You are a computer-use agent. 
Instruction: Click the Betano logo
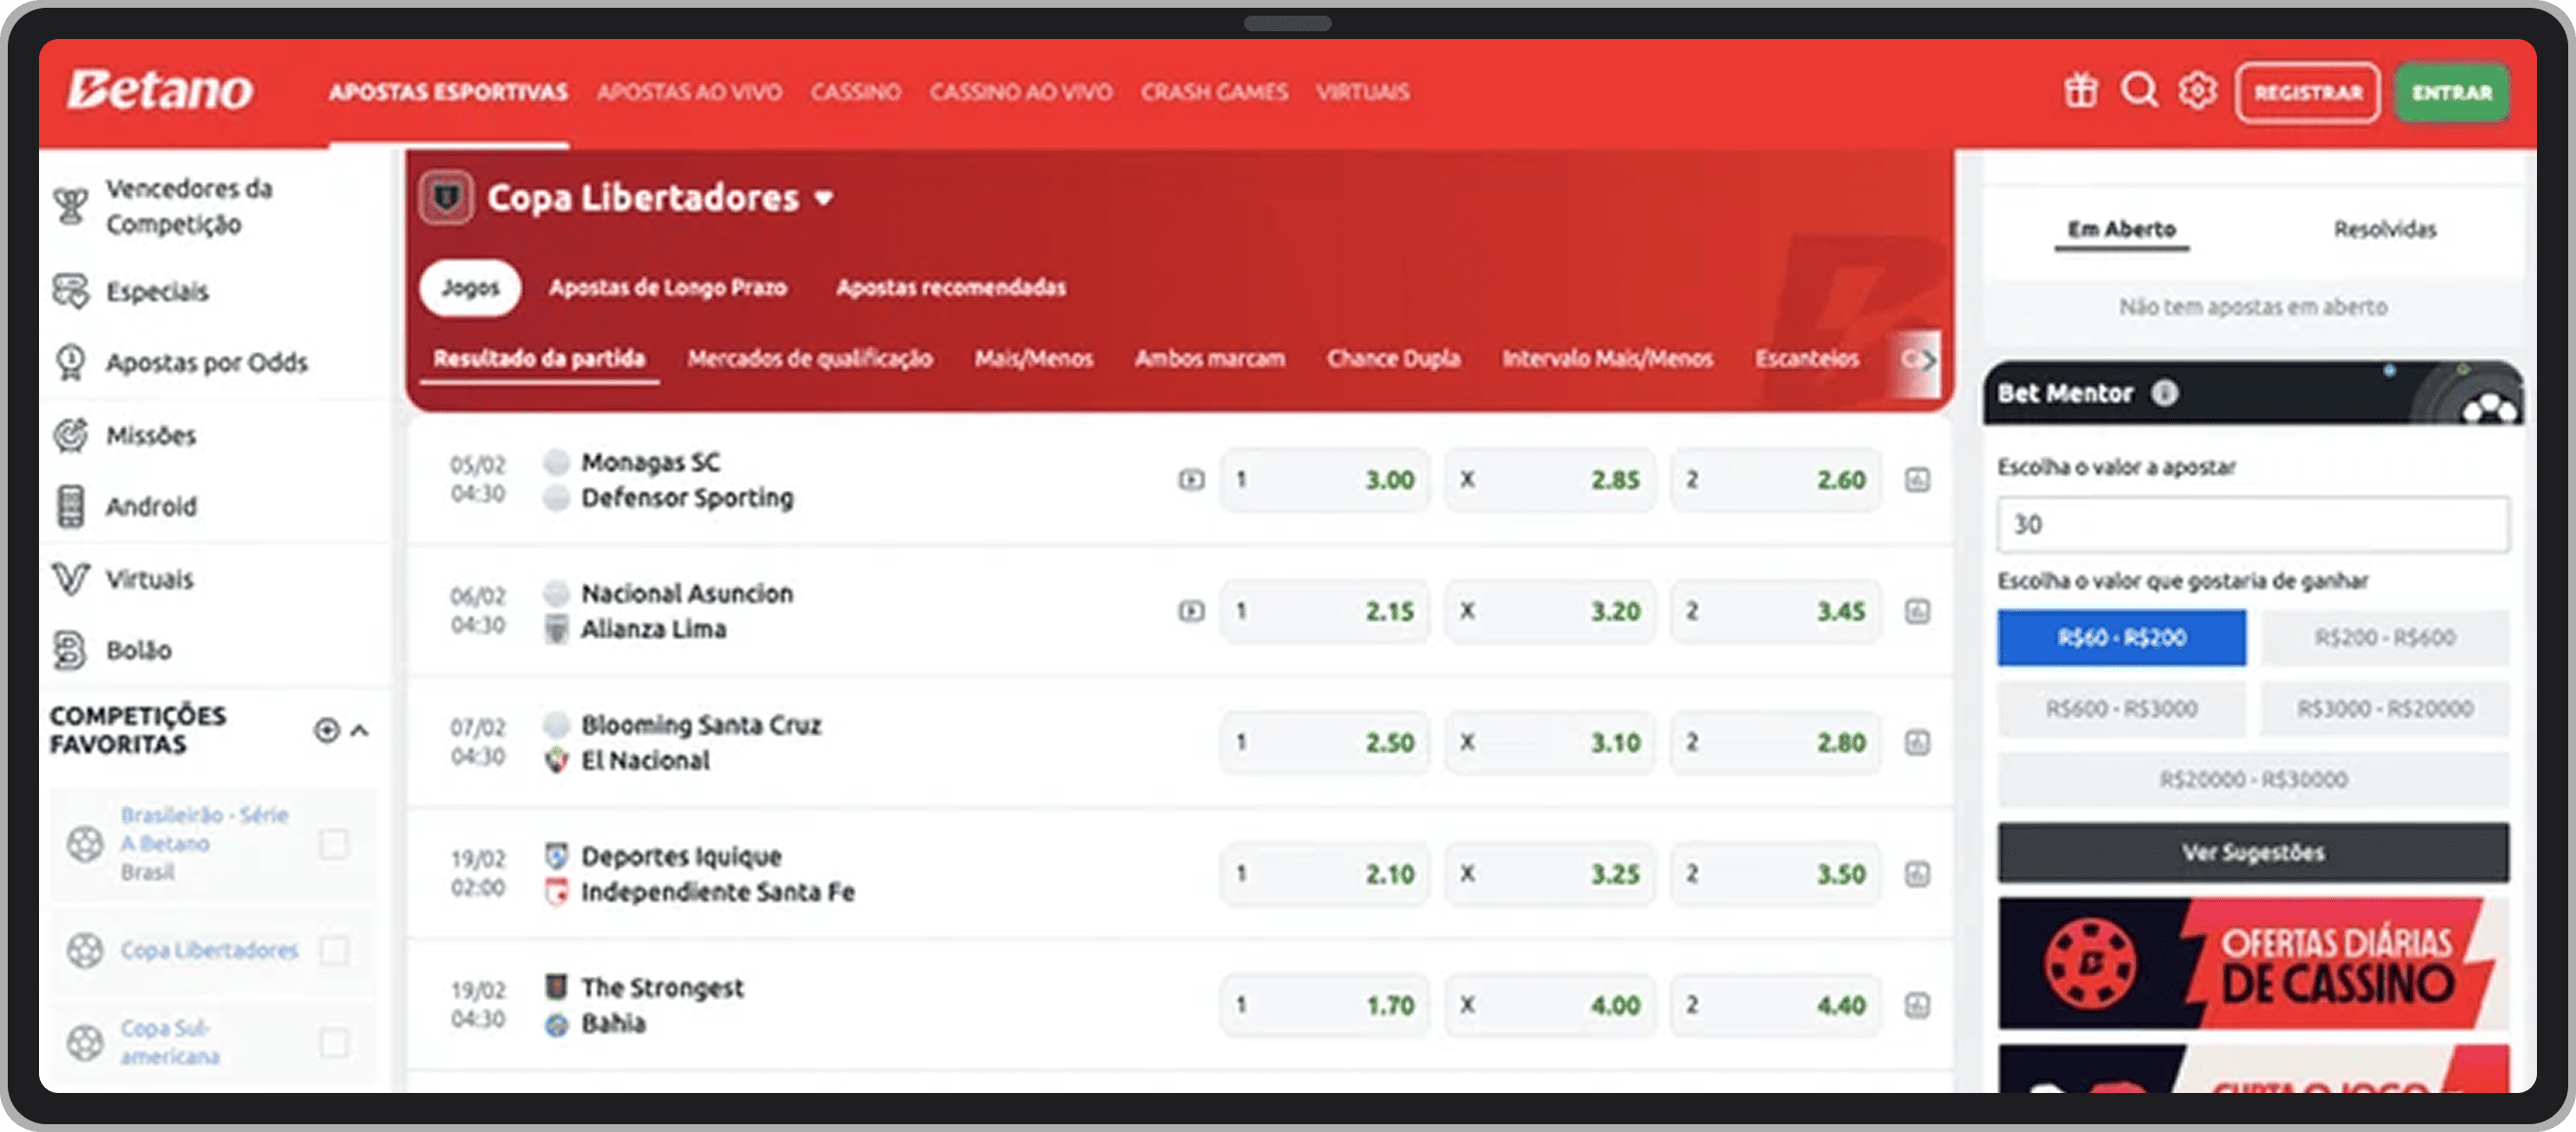coord(160,90)
